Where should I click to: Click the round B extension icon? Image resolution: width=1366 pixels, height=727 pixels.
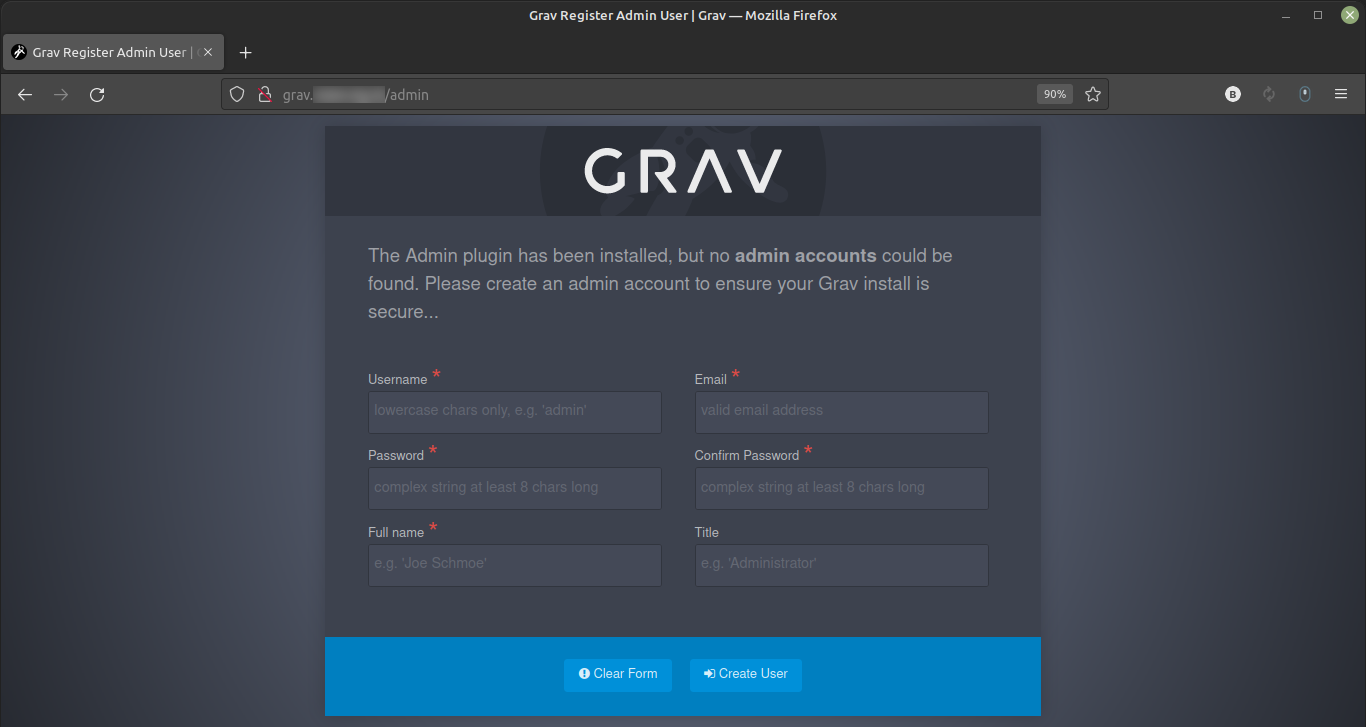pos(1233,94)
